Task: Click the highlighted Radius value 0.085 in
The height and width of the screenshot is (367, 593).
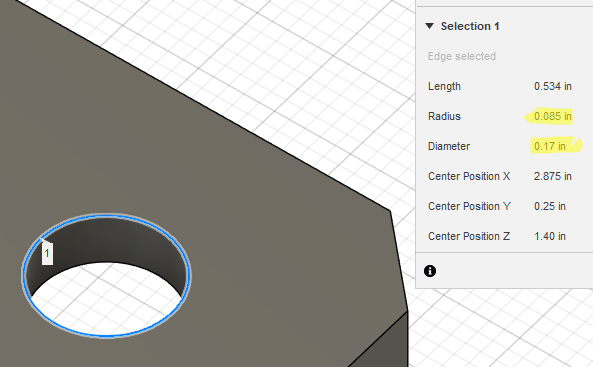Action: 553,116
